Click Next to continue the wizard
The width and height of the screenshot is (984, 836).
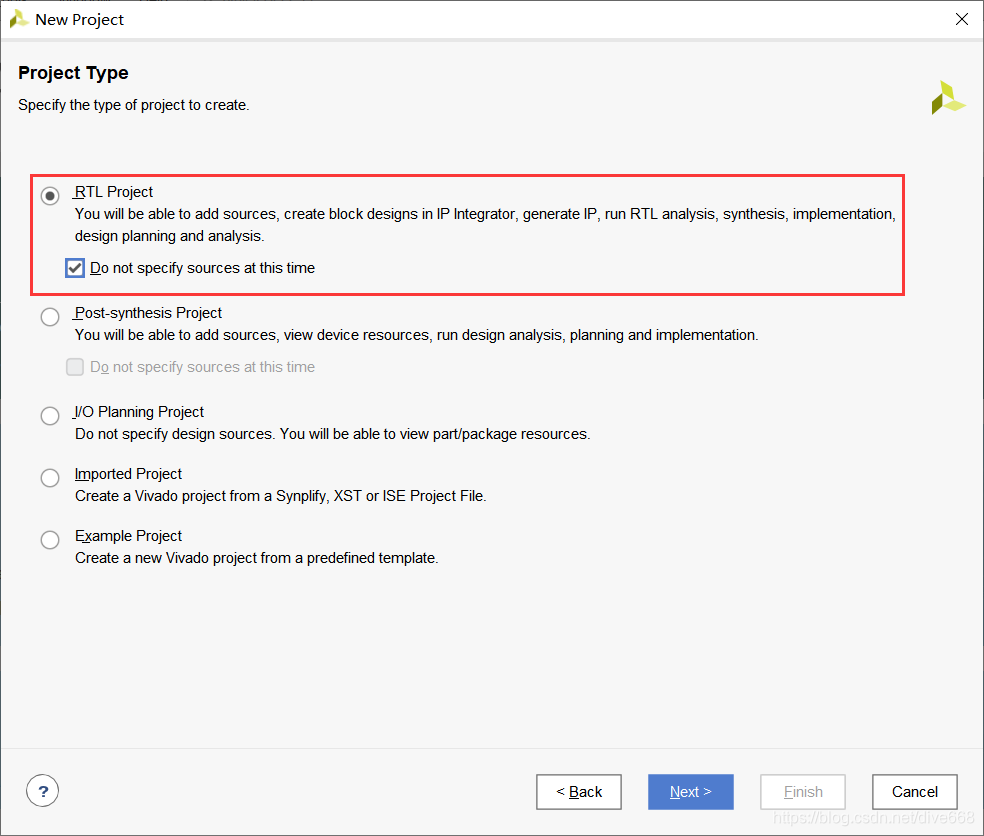tap(690, 792)
